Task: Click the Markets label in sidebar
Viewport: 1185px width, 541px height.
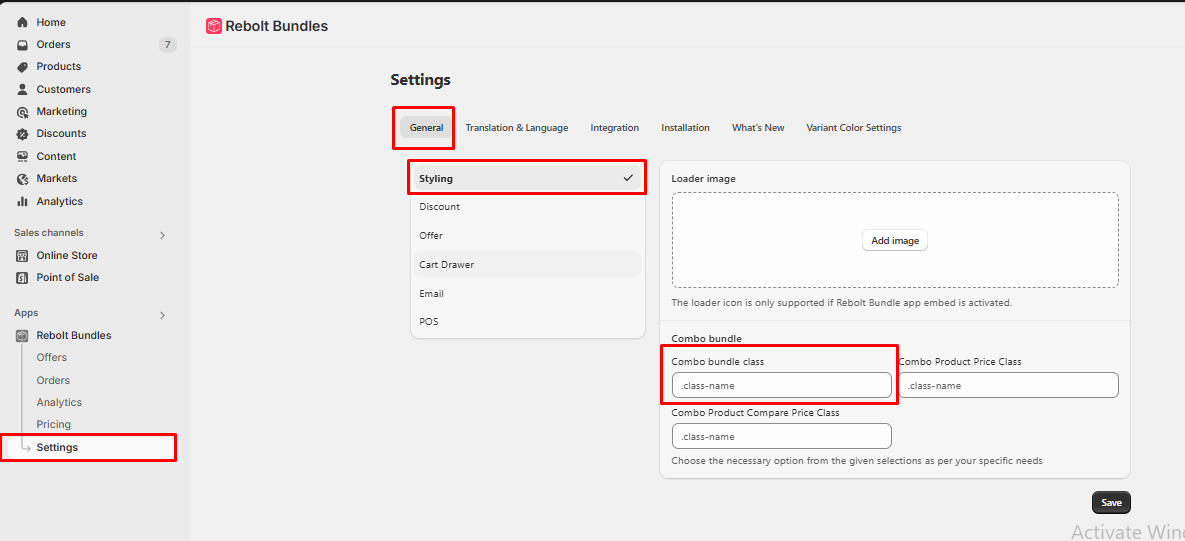Action: tap(57, 178)
